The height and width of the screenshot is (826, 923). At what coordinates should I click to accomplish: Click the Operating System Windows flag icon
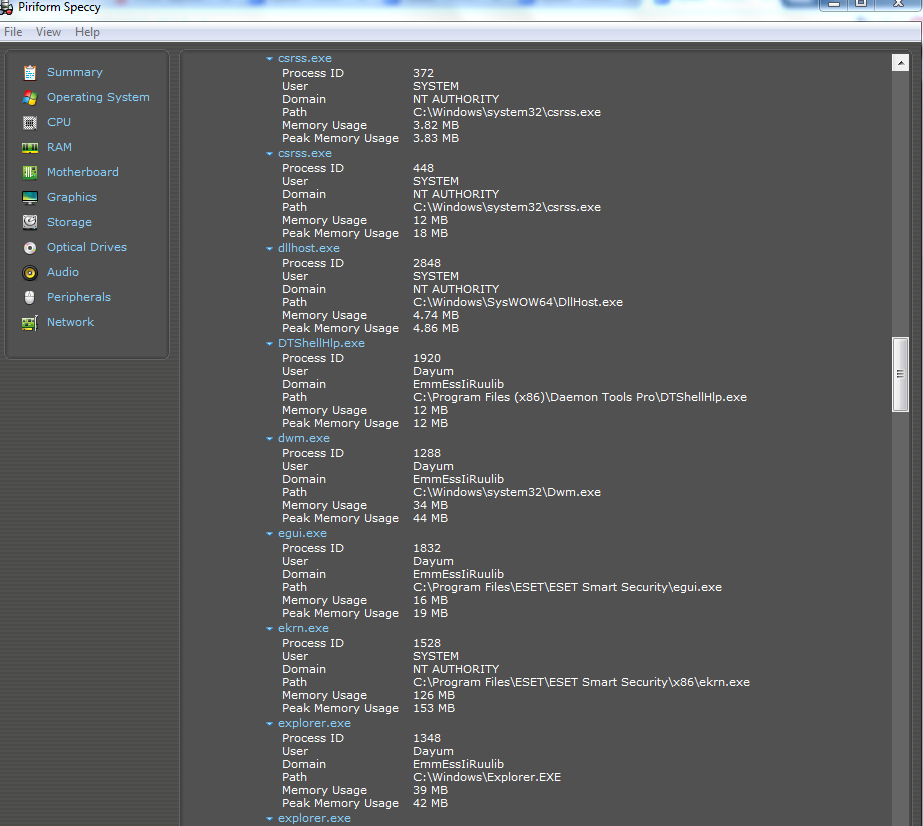tap(30, 98)
